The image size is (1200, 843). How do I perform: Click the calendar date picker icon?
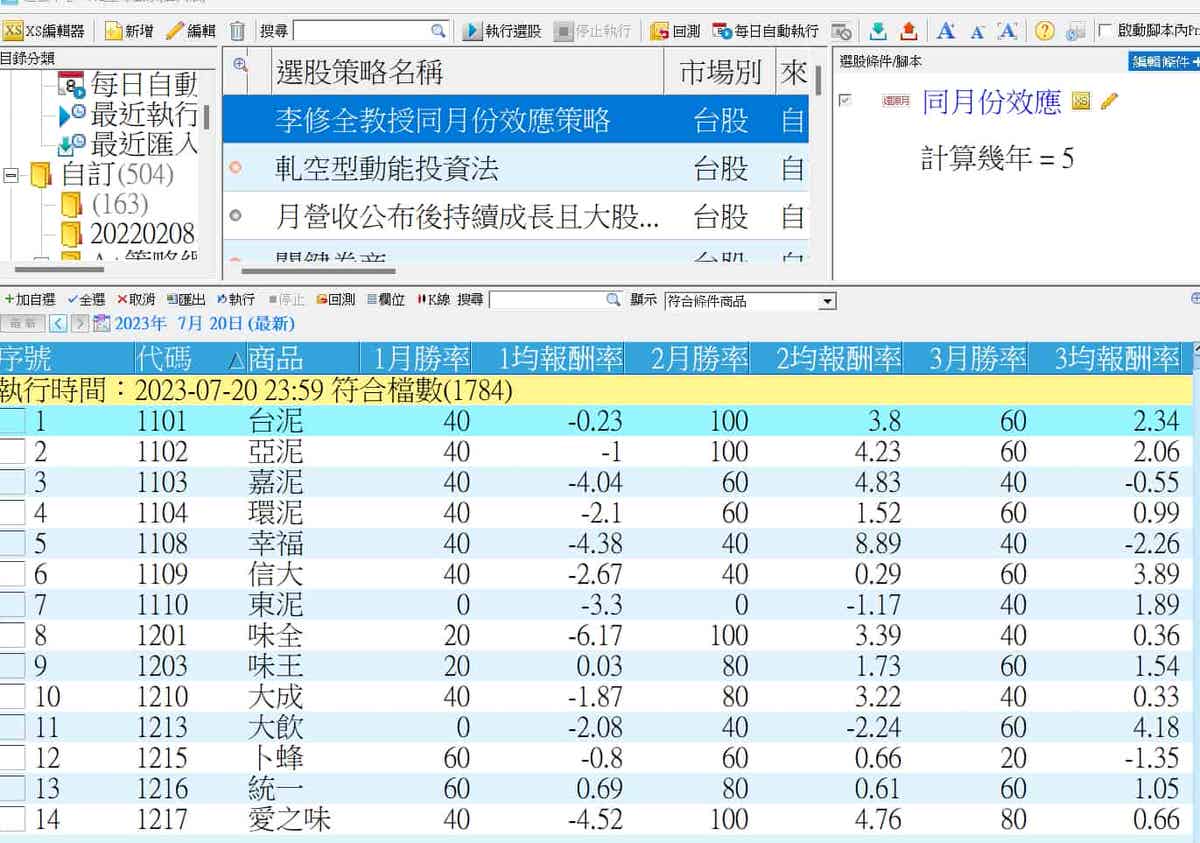[x=102, y=323]
